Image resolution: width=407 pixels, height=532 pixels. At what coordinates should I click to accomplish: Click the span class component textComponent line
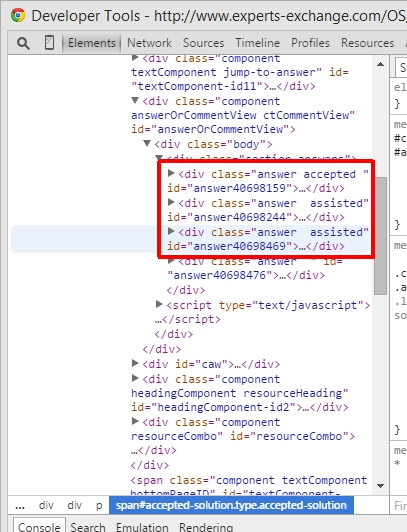pos(249,480)
